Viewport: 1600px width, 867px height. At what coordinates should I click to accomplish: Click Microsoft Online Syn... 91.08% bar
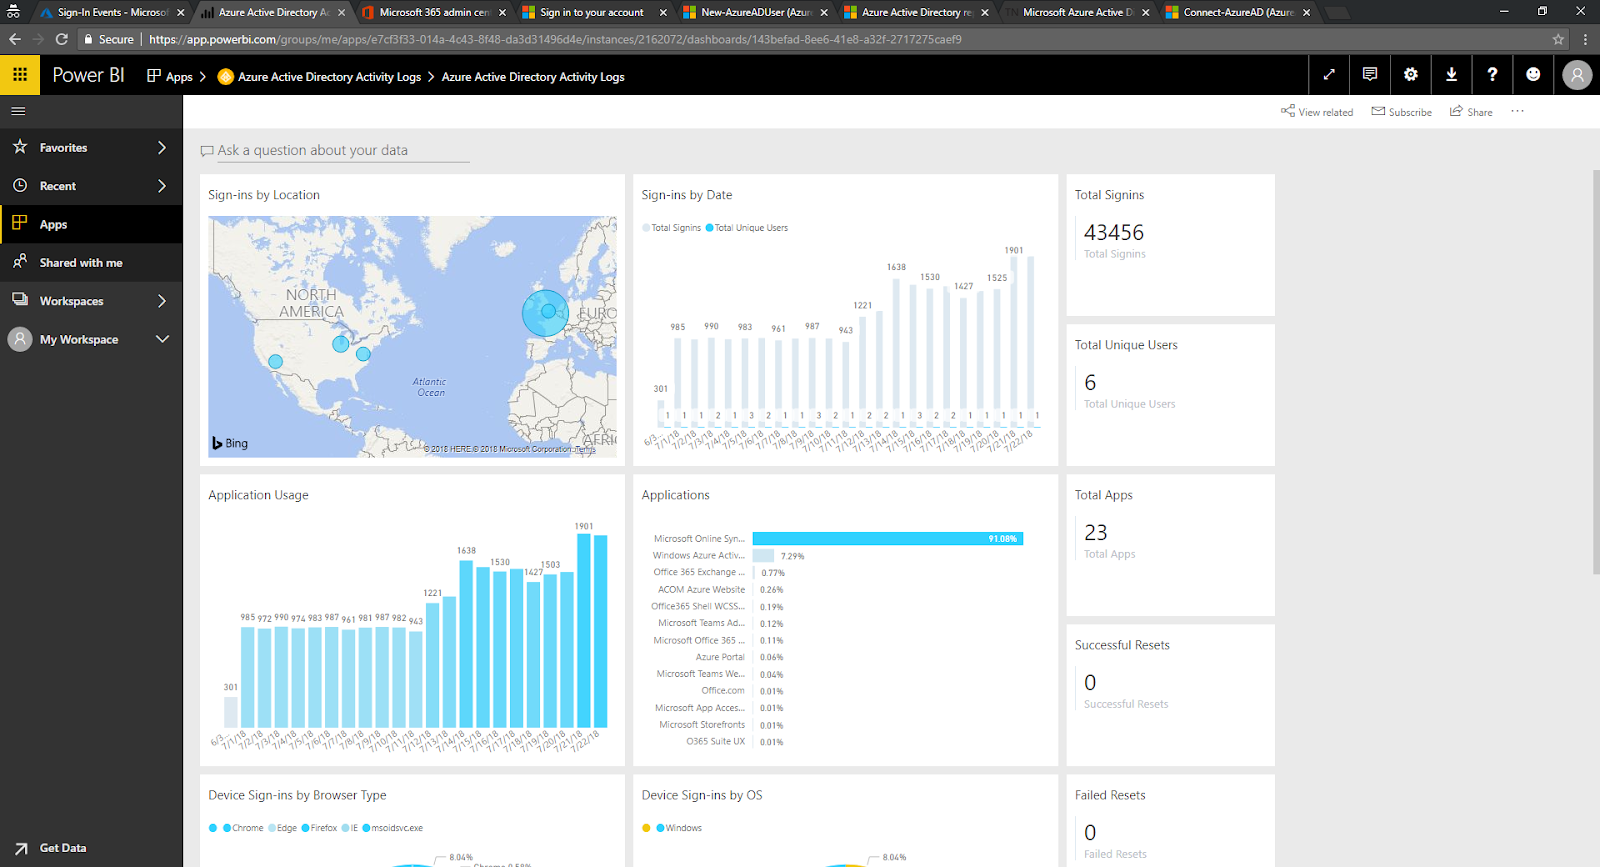(x=888, y=539)
